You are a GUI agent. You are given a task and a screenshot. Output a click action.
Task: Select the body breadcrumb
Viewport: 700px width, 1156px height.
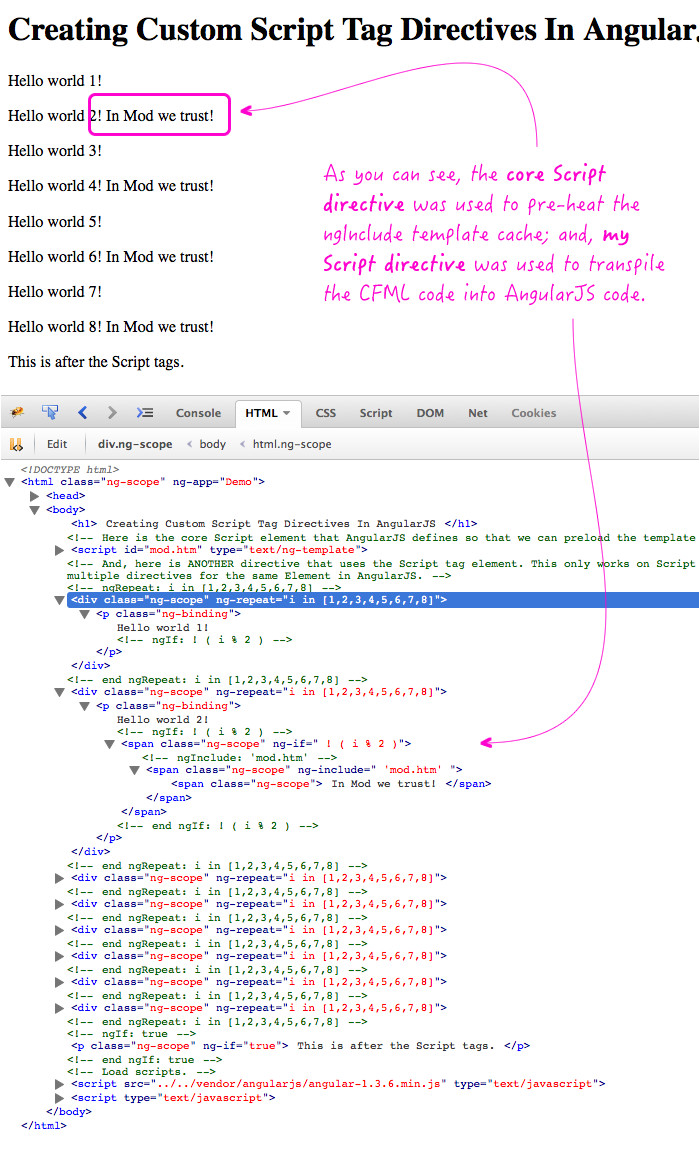click(212, 444)
